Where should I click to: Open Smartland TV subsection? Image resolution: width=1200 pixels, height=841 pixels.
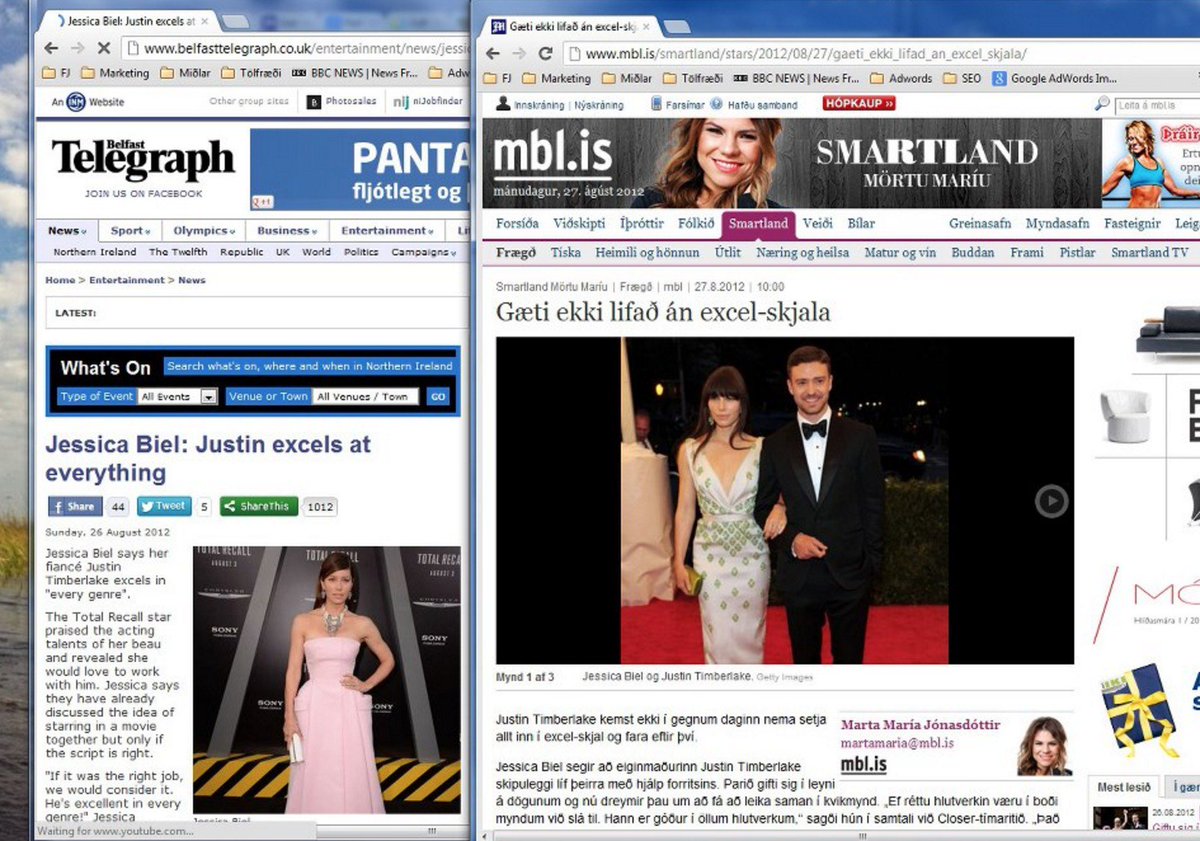tap(1150, 253)
